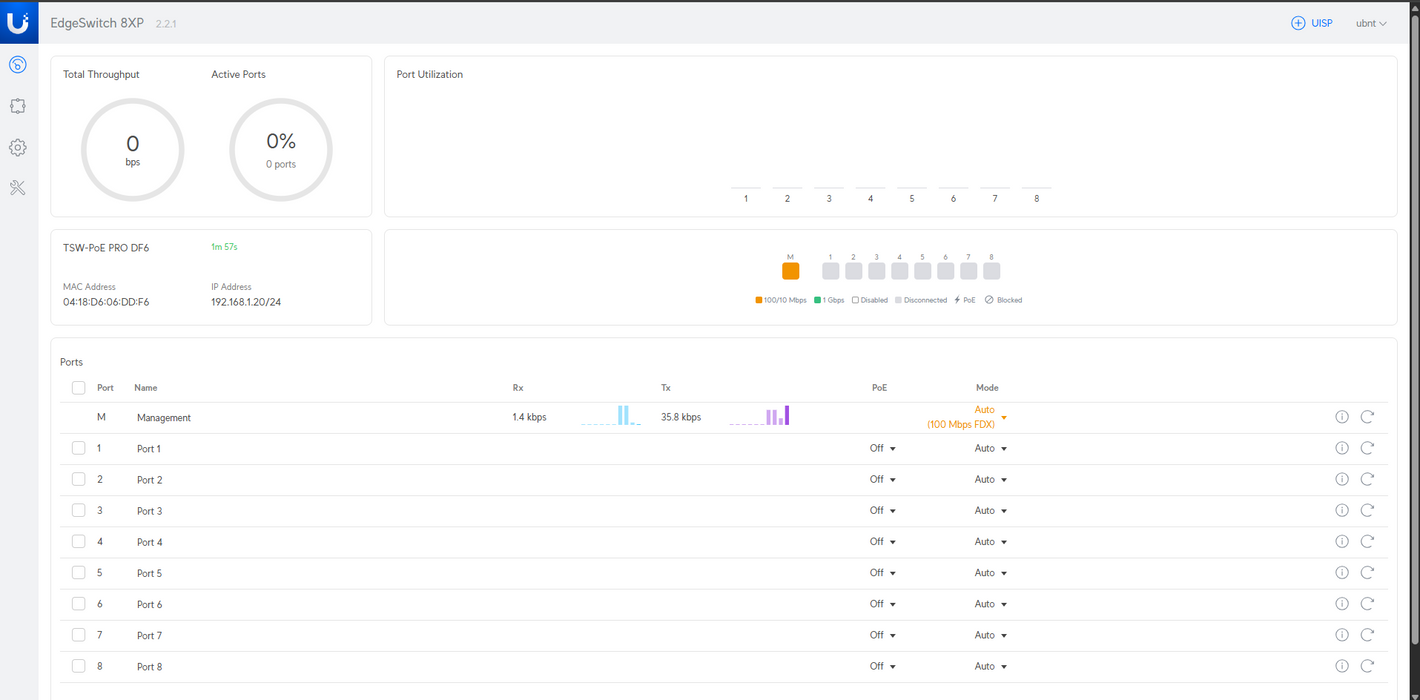Viewport: 1420px width, 700px height.
Task: Show info for Port 6
Action: click(1342, 604)
